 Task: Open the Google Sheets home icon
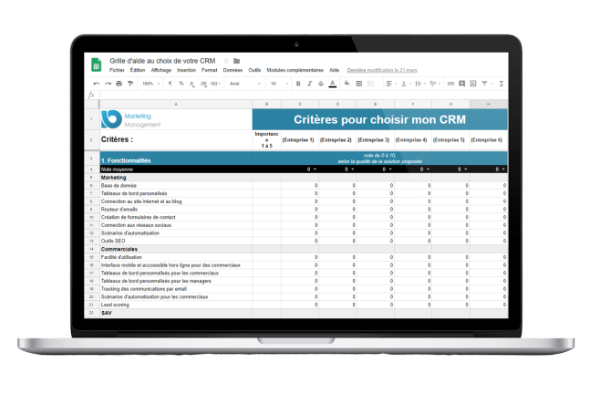[x=97, y=64]
